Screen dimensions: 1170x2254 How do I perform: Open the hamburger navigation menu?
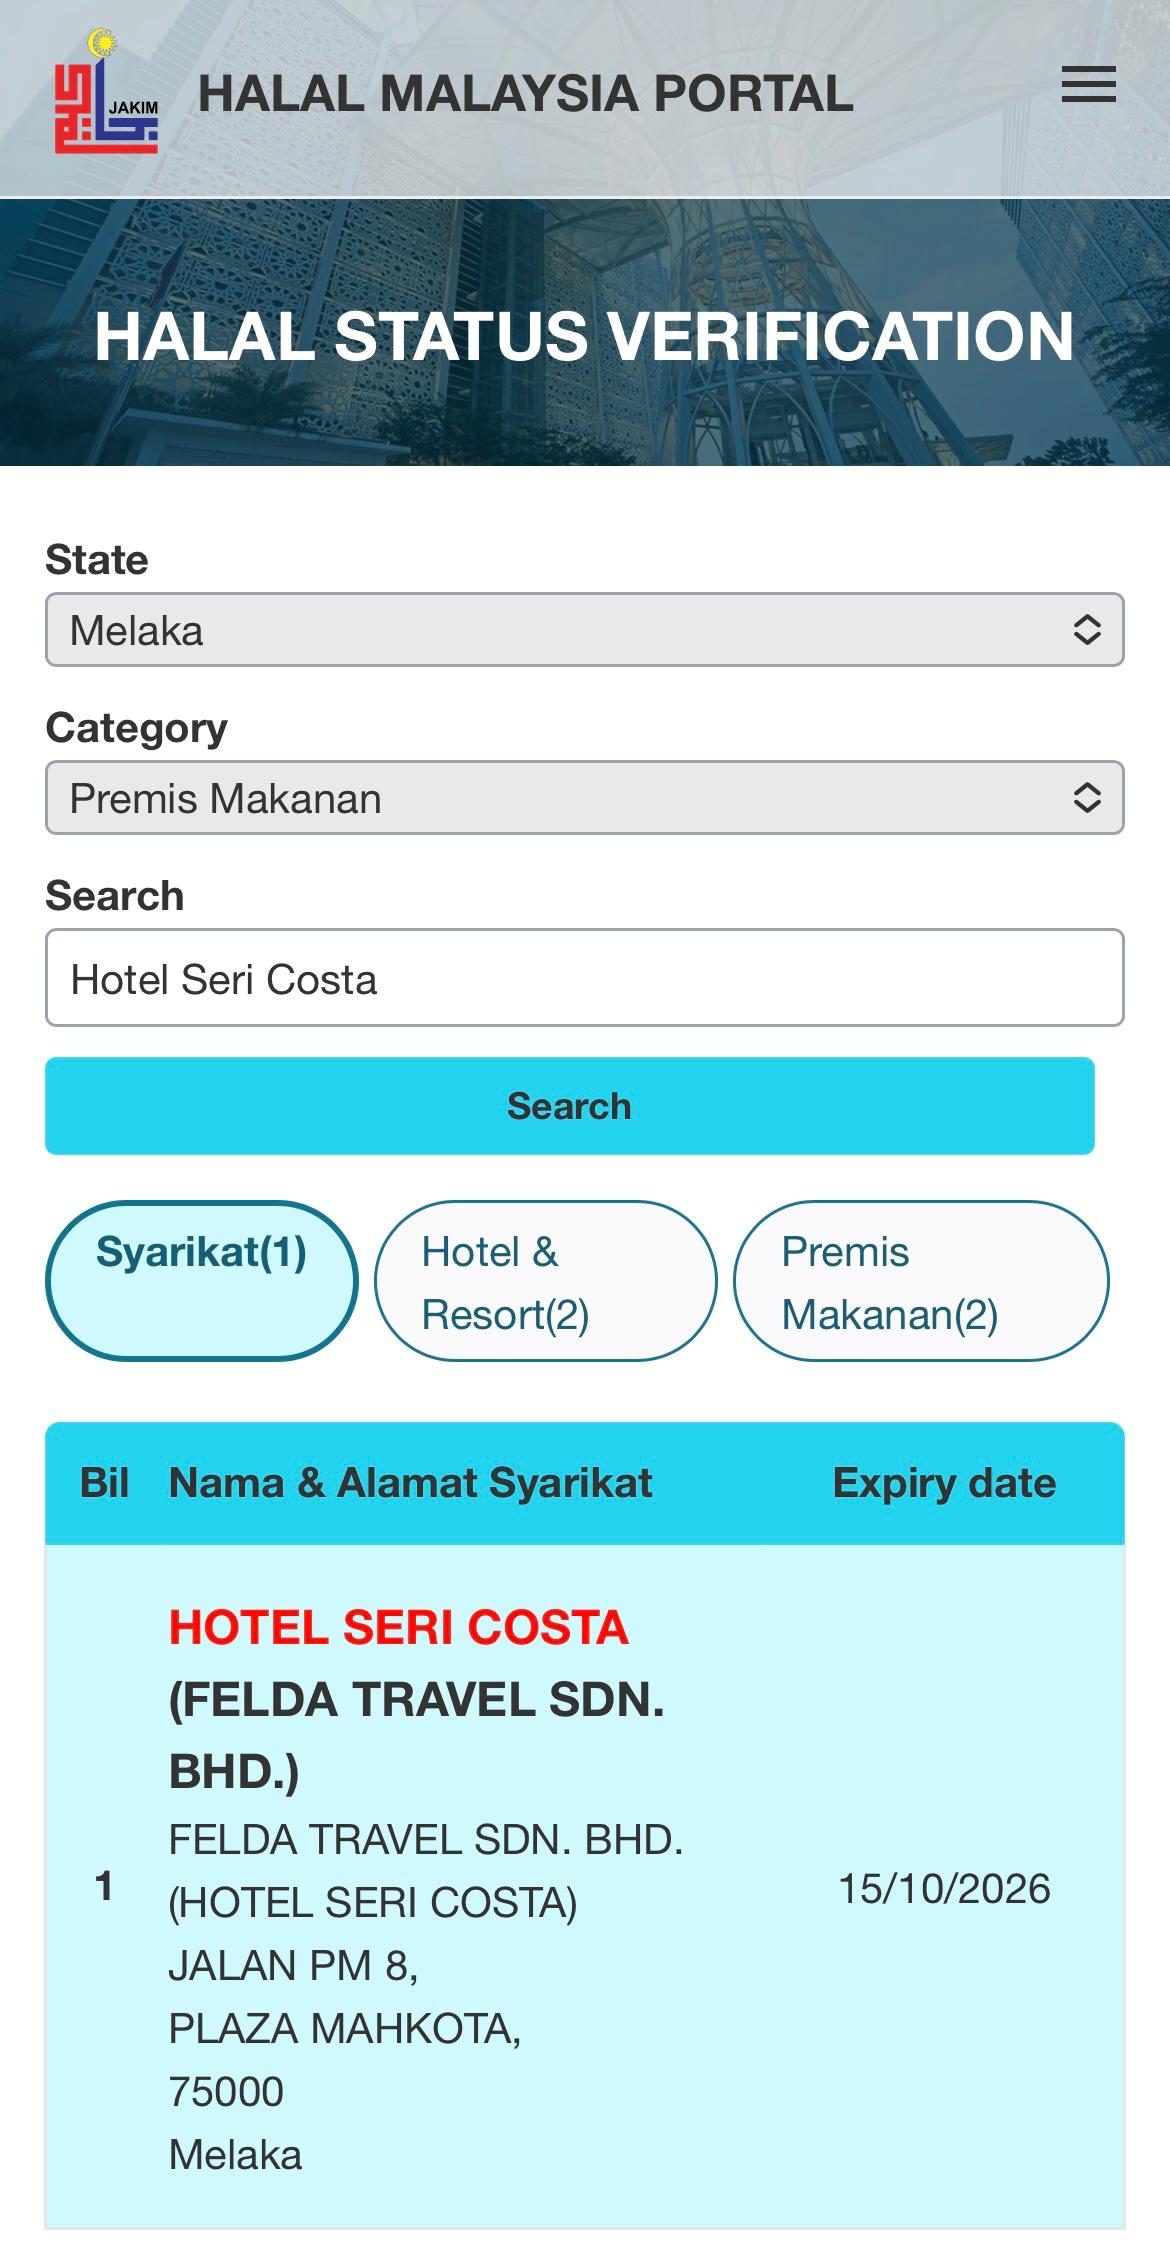1088,85
